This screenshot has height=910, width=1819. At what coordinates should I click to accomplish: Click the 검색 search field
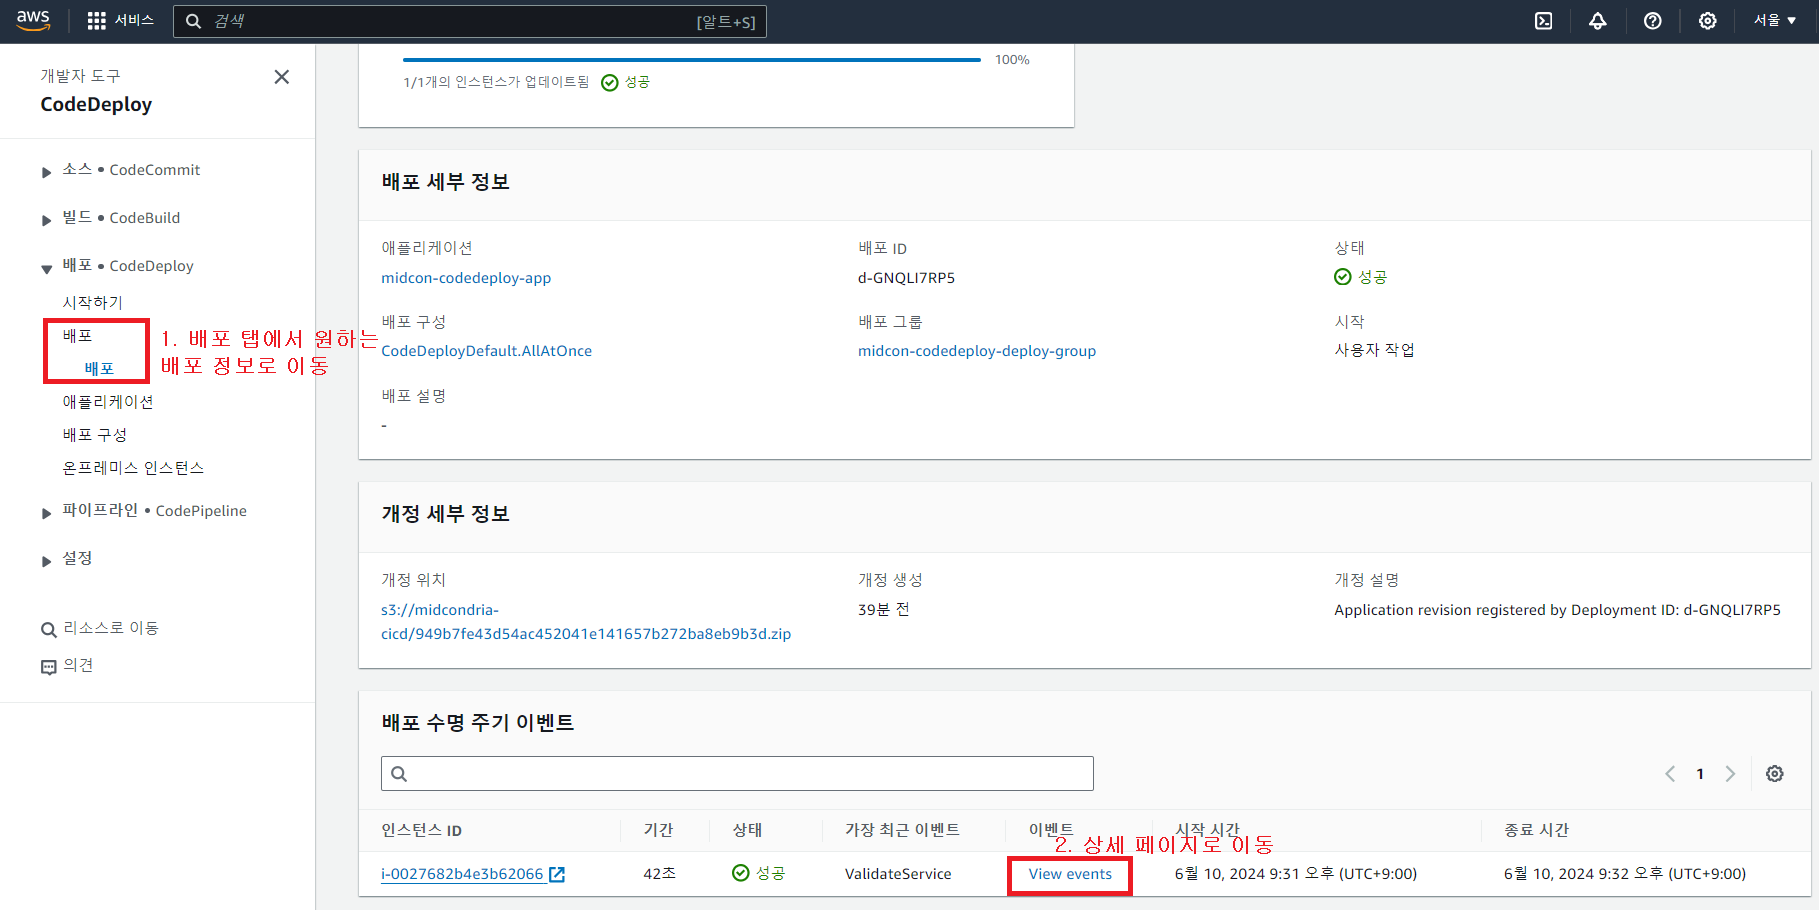[469, 21]
